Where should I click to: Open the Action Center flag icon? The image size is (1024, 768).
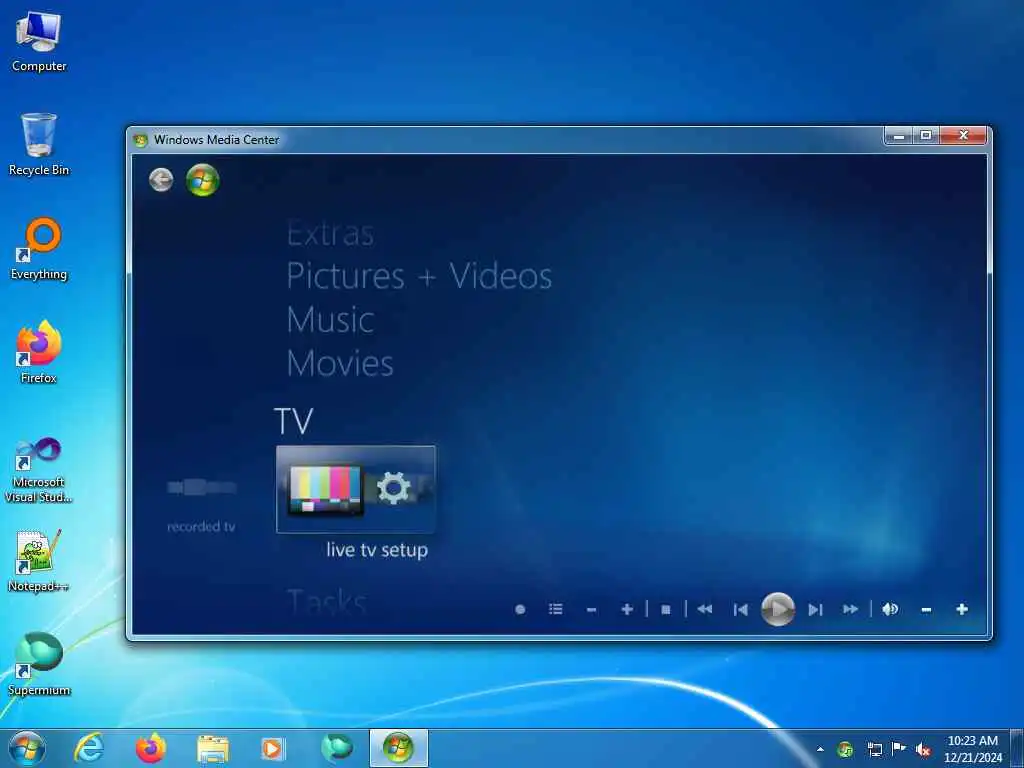(899, 749)
